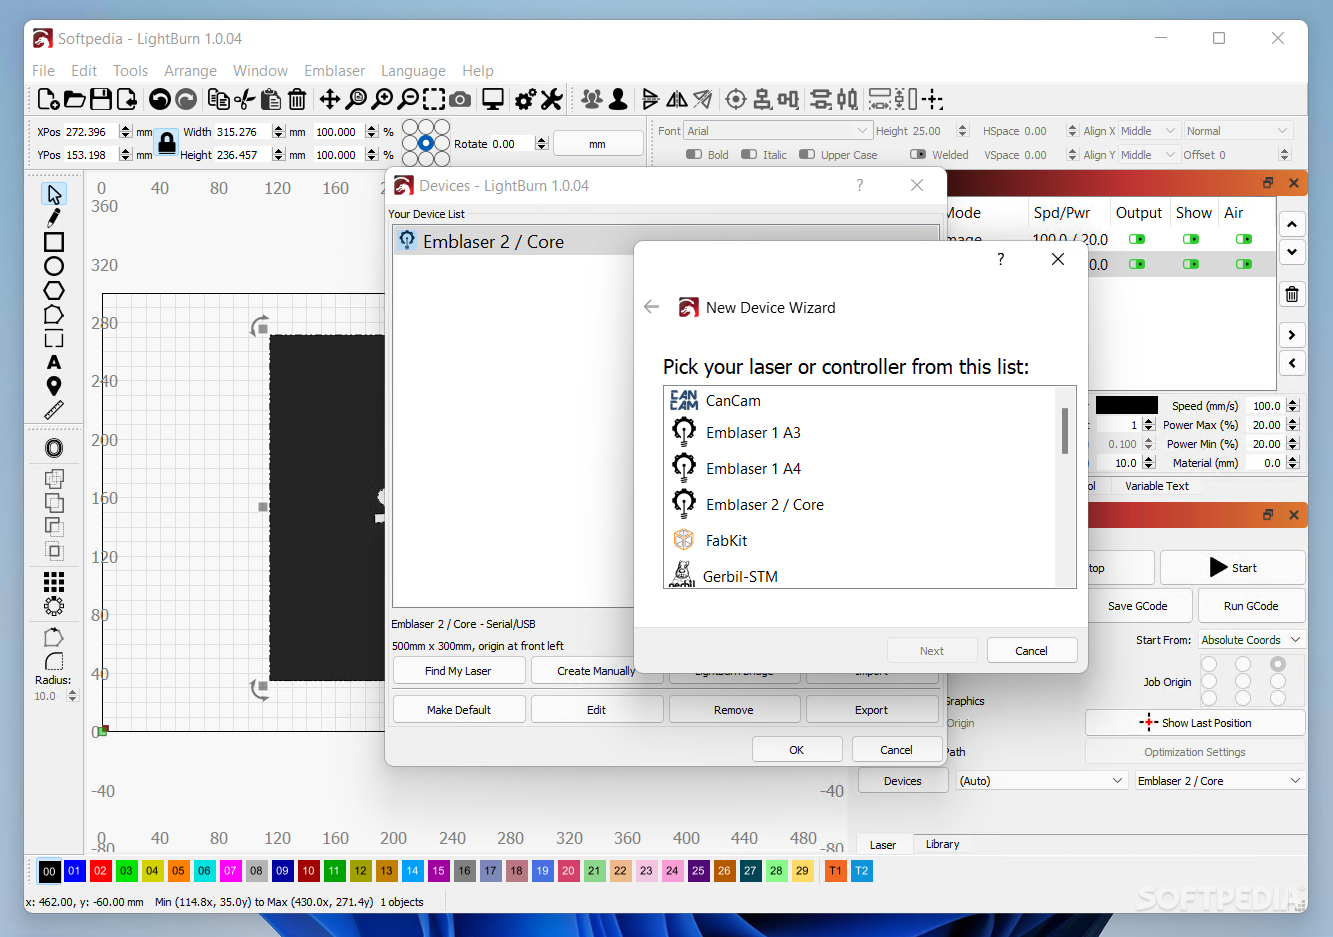The height and width of the screenshot is (937, 1333).
Task: Click the Save floppy disk icon
Action: (100, 99)
